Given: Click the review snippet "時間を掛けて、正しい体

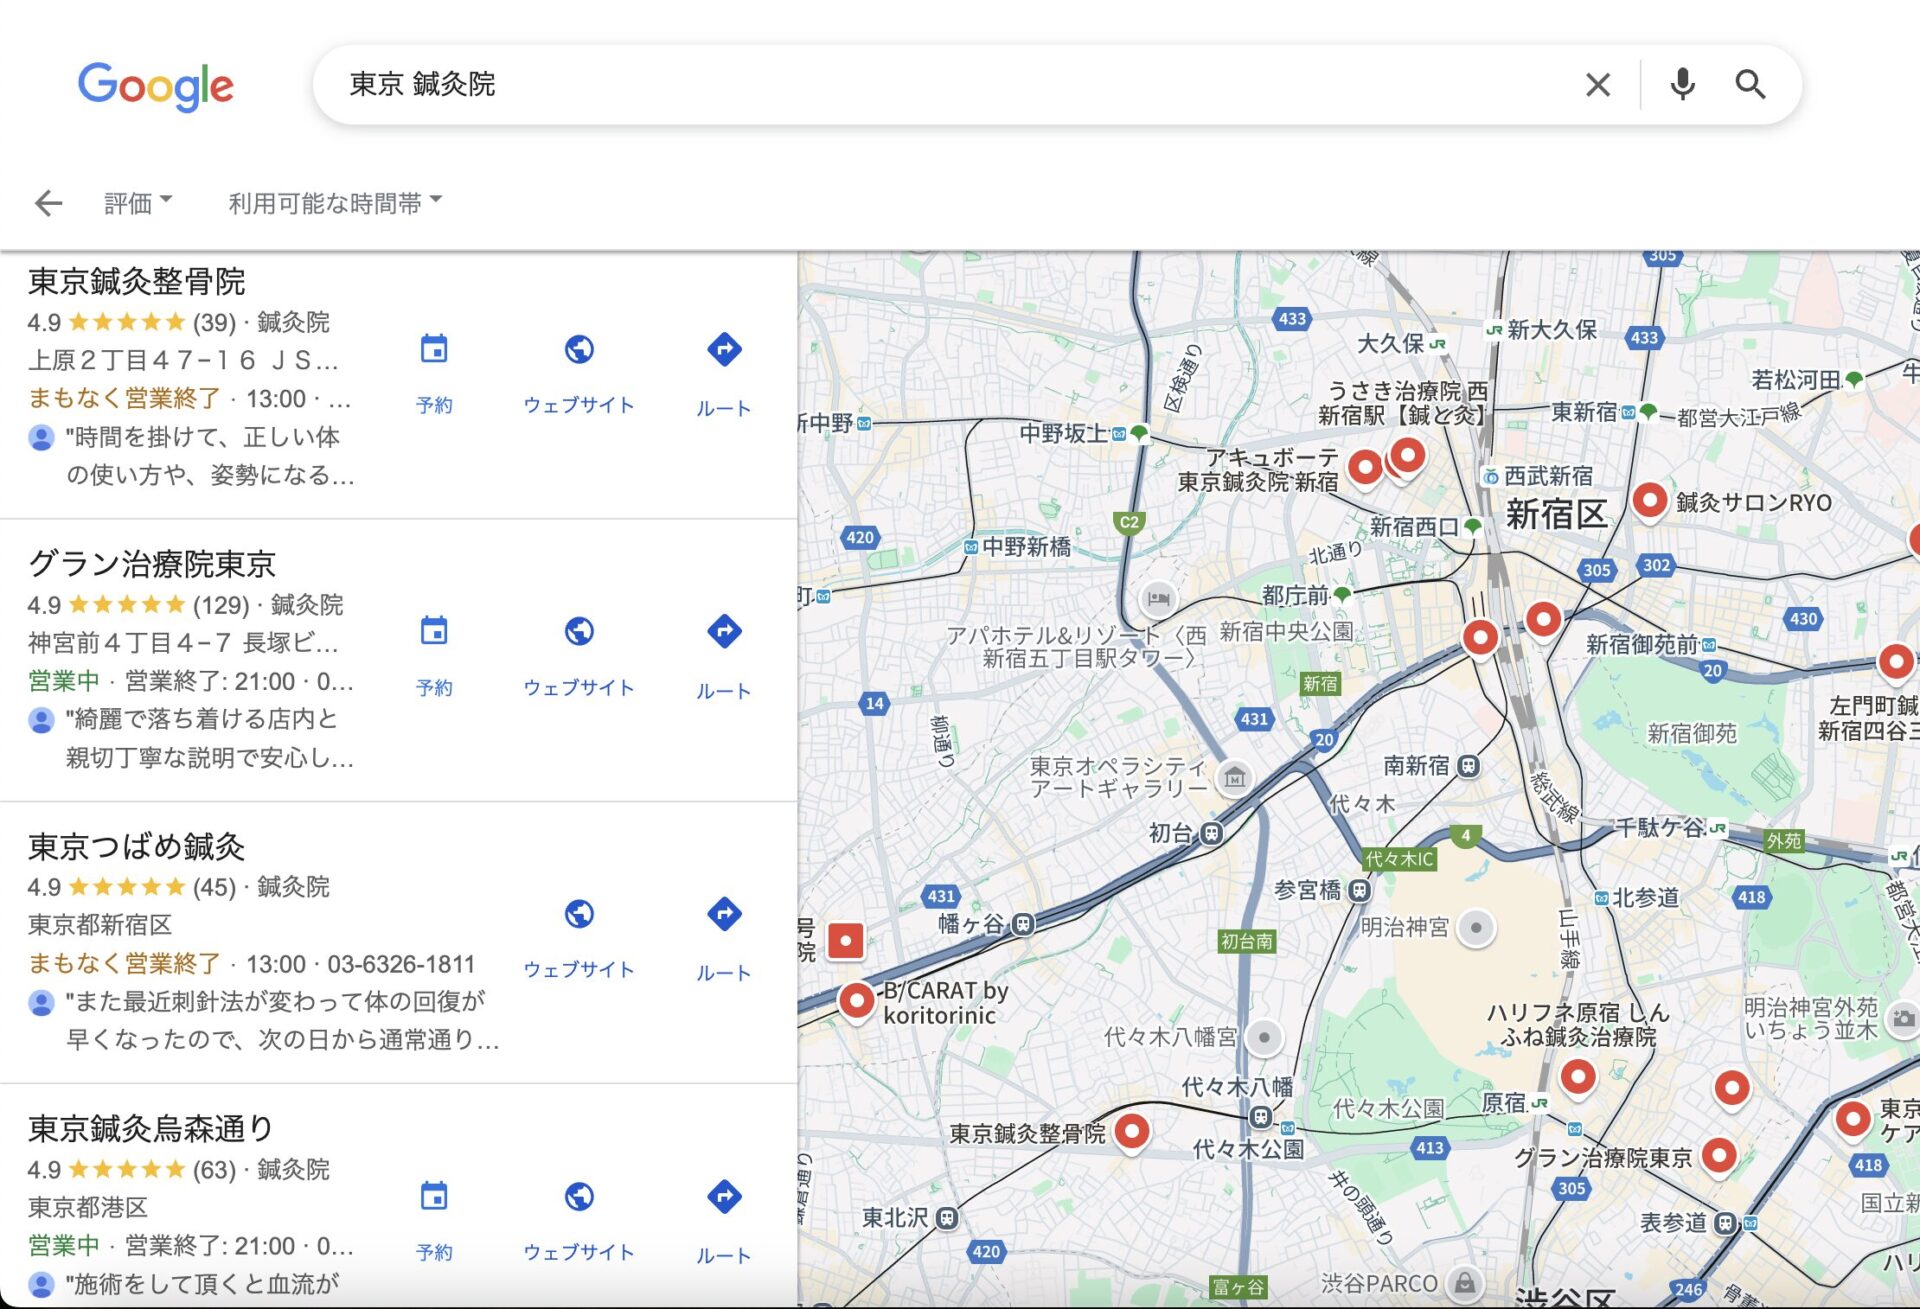Looking at the screenshot, I should (202, 438).
